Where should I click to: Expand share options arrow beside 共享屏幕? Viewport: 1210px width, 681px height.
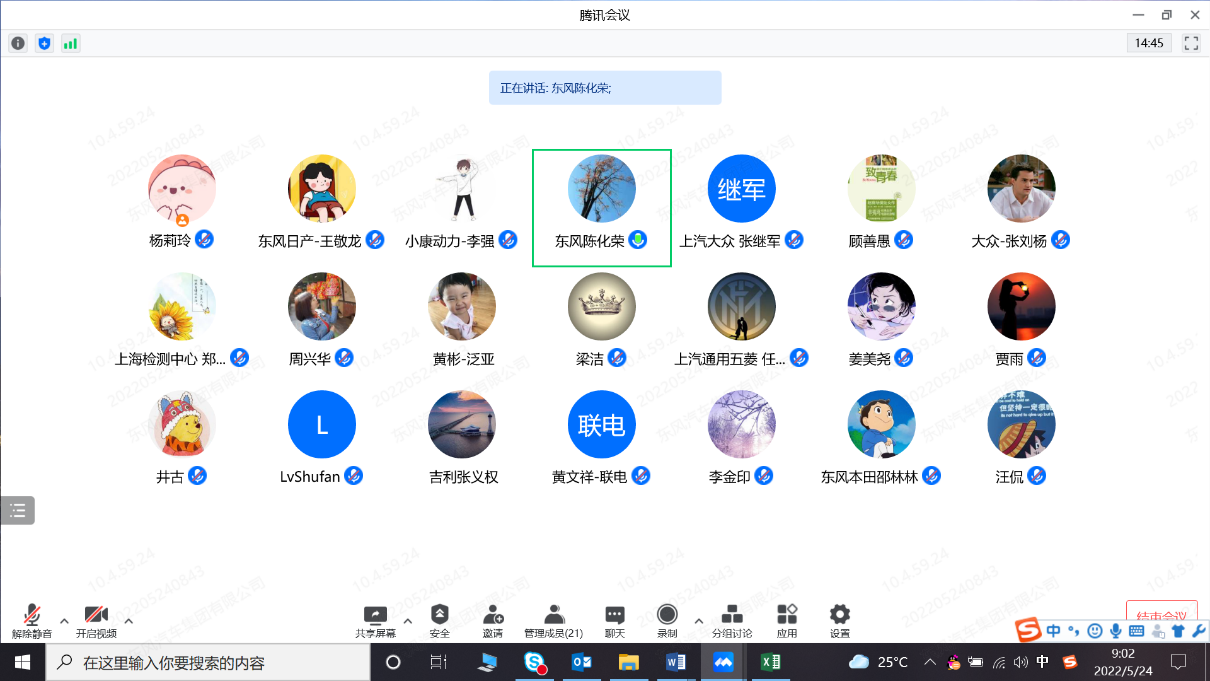pos(407,621)
